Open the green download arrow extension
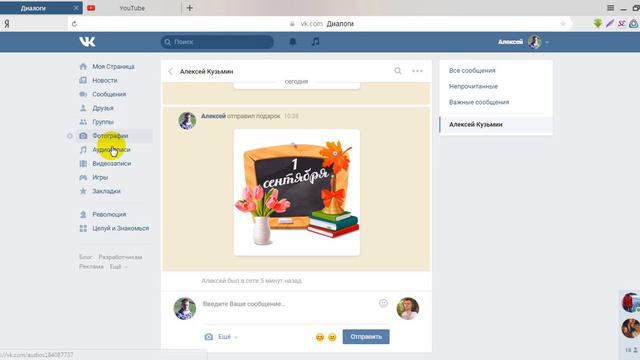The image size is (640, 360). (x=598, y=24)
